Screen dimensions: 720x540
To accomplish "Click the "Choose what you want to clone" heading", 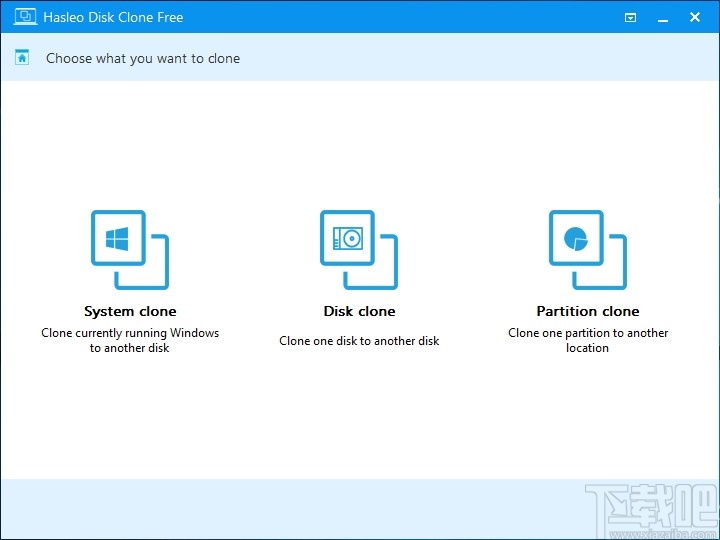I will (143, 59).
